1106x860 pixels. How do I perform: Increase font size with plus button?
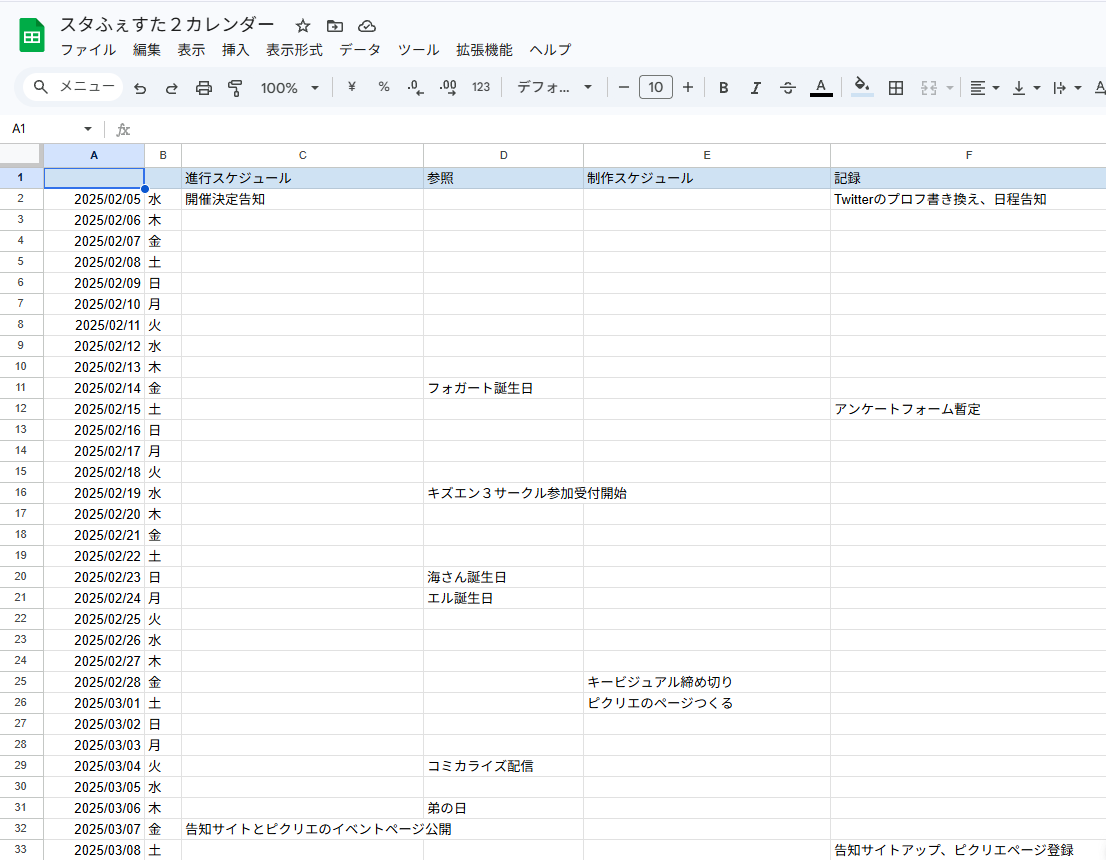(x=688, y=87)
